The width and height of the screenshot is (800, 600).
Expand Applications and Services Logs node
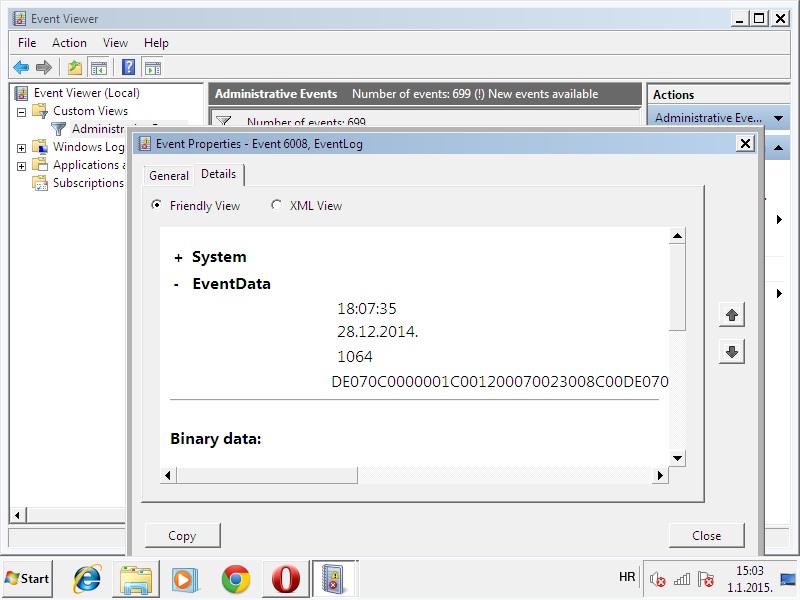pyautogui.click(x=21, y=166)
